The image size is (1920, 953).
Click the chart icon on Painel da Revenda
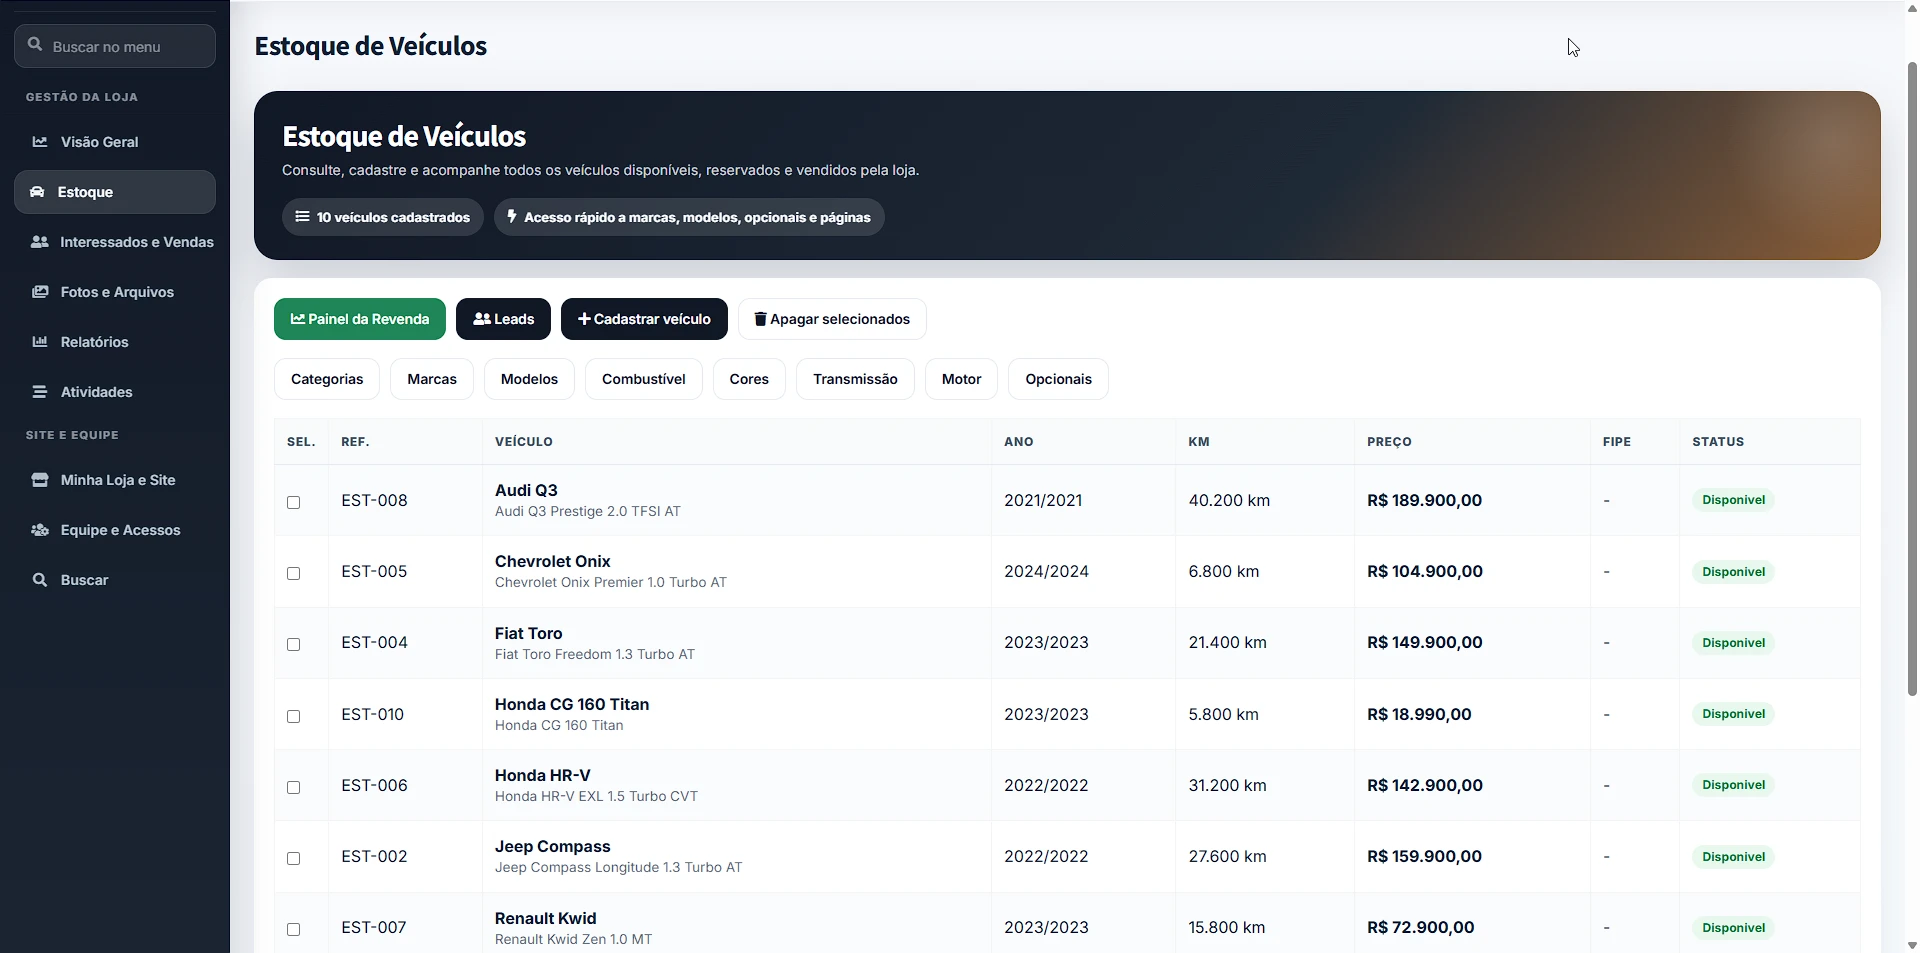point(298,319)
